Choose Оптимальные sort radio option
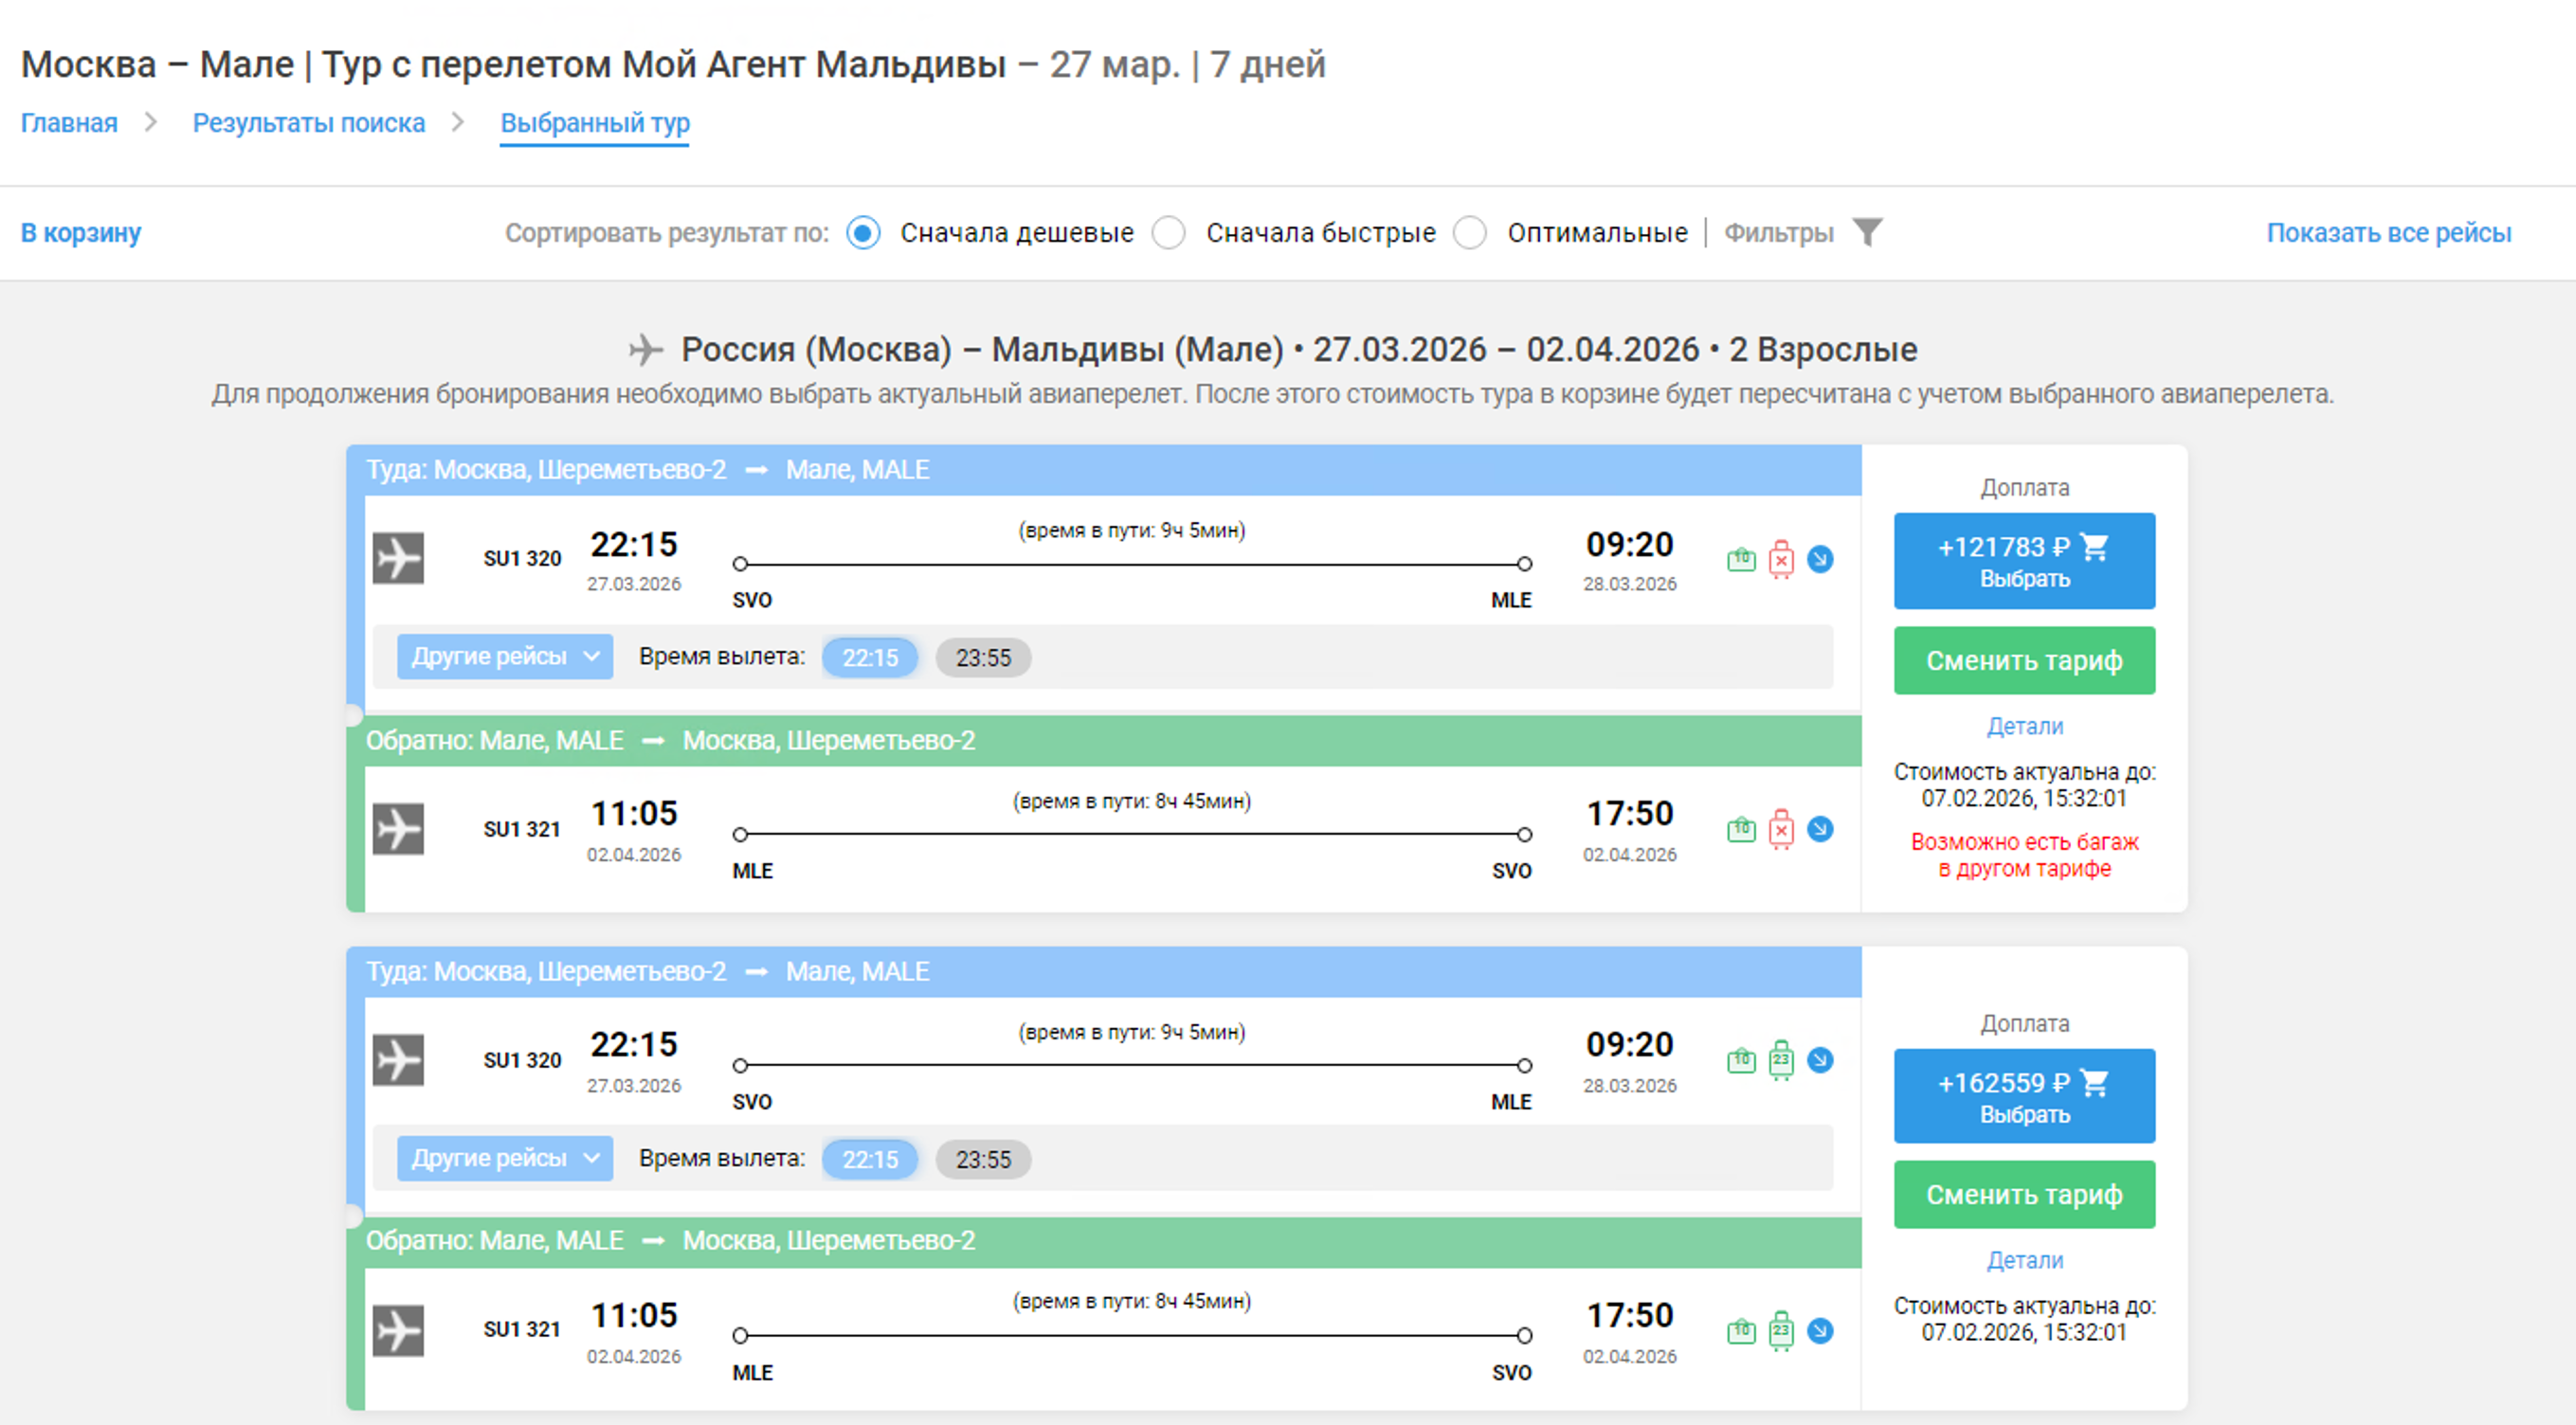Screen dimensions: 2576x1425 tap(1470, 233)
